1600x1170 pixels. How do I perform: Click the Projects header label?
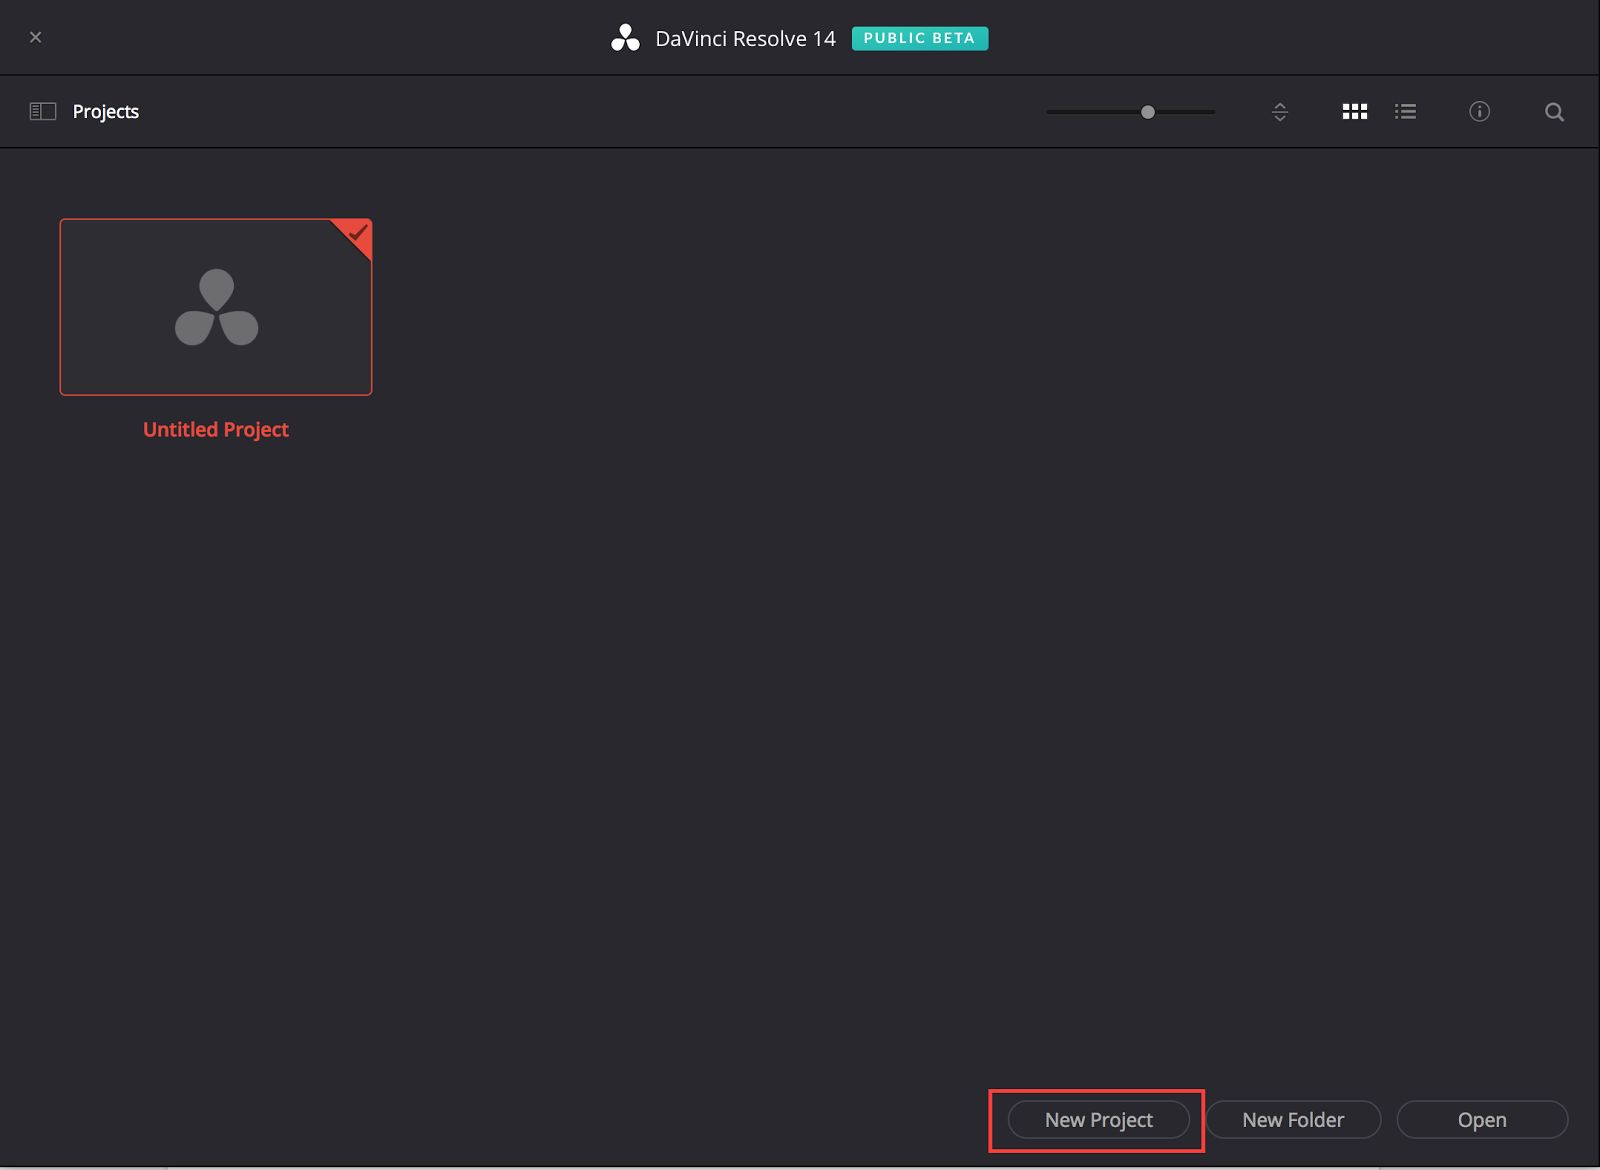[106, 111]
